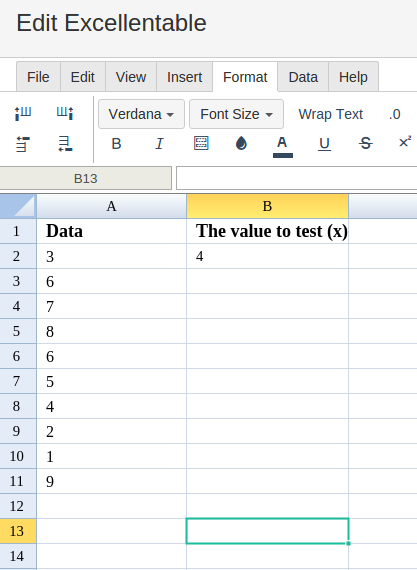This screenshot has width=417, height=570.
Task: Switch to the Insert tab
Action: click(184, 77)
